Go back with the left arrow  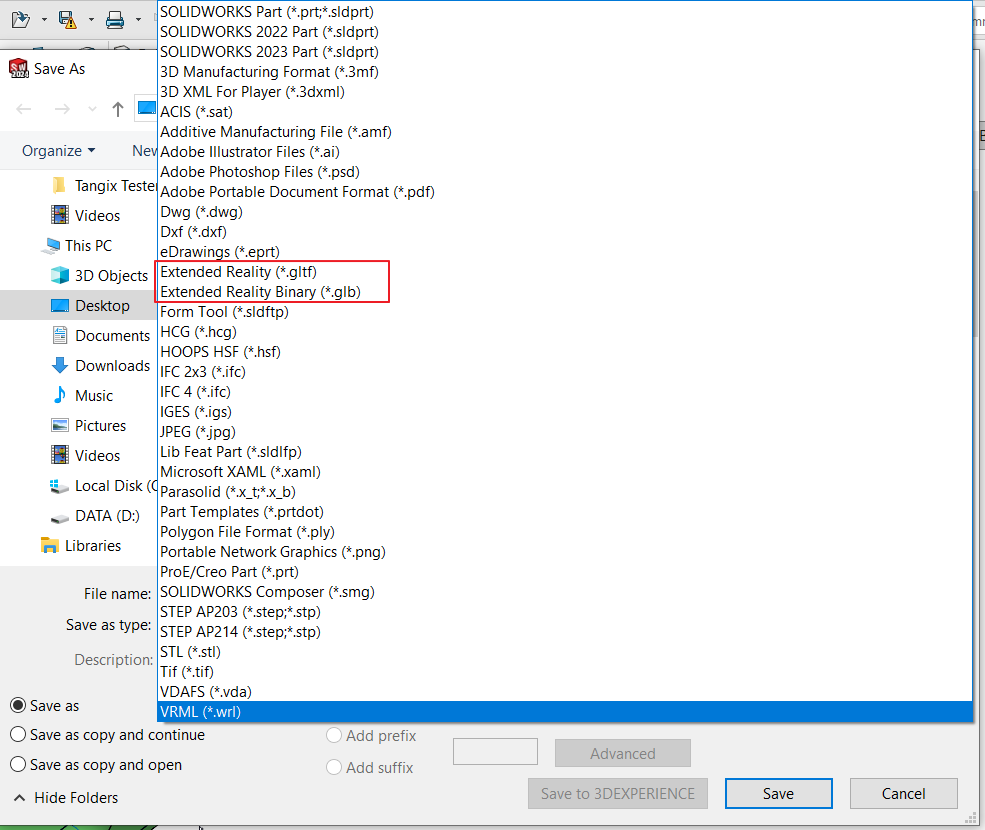click(24, 109)
